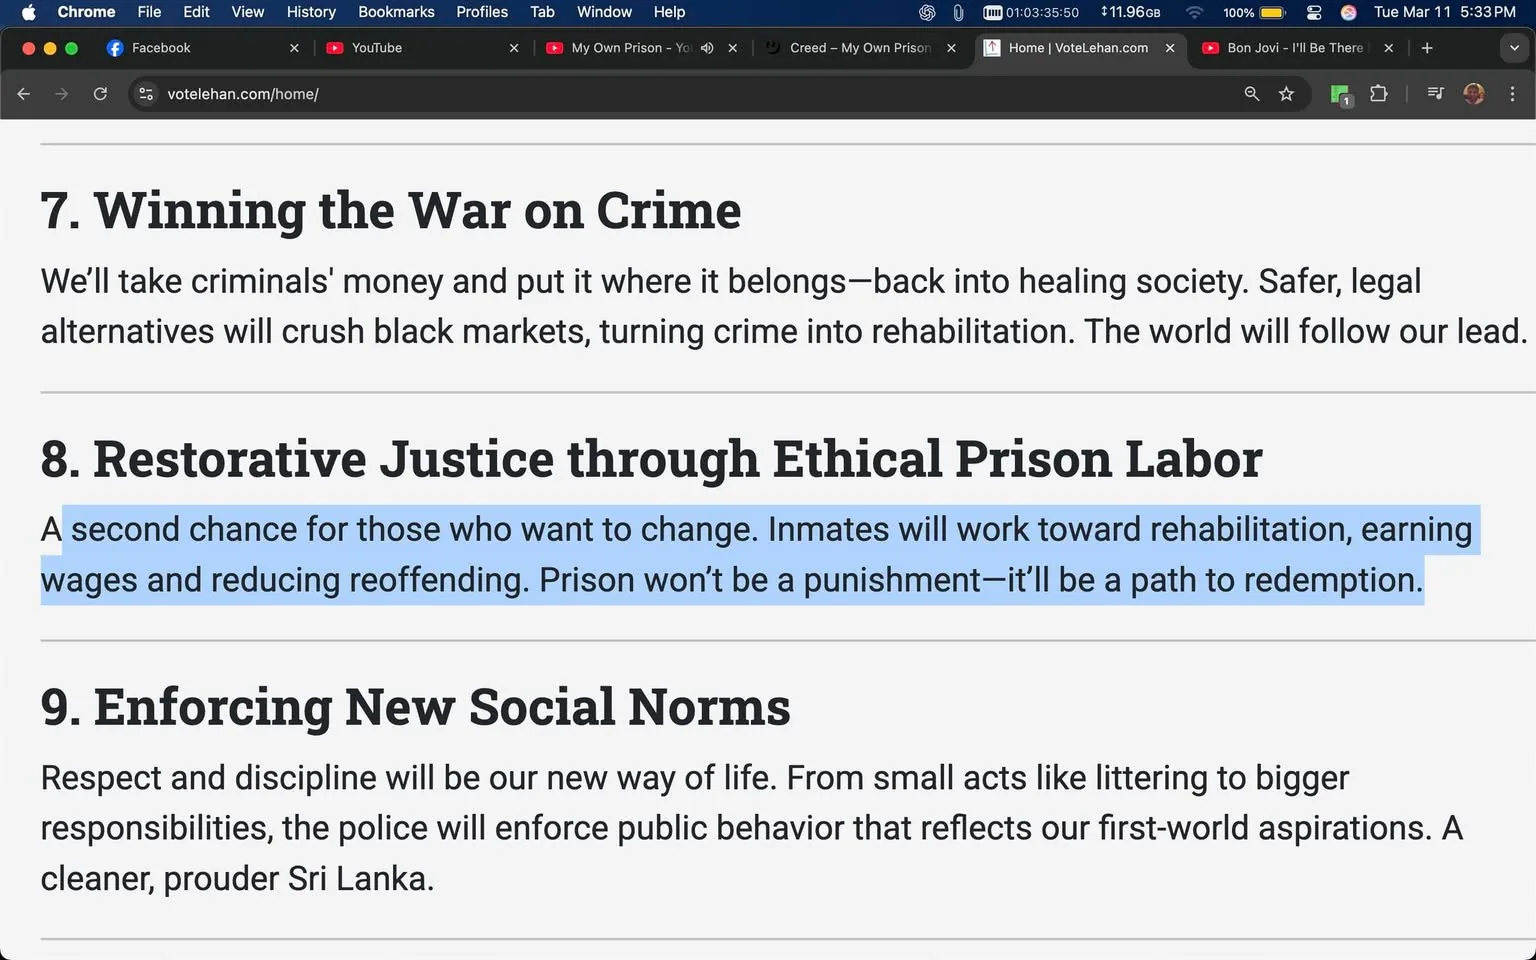Reload the VoteLehan page
The height and width of the screenshot is (960, 1536).
pos(100,94)
